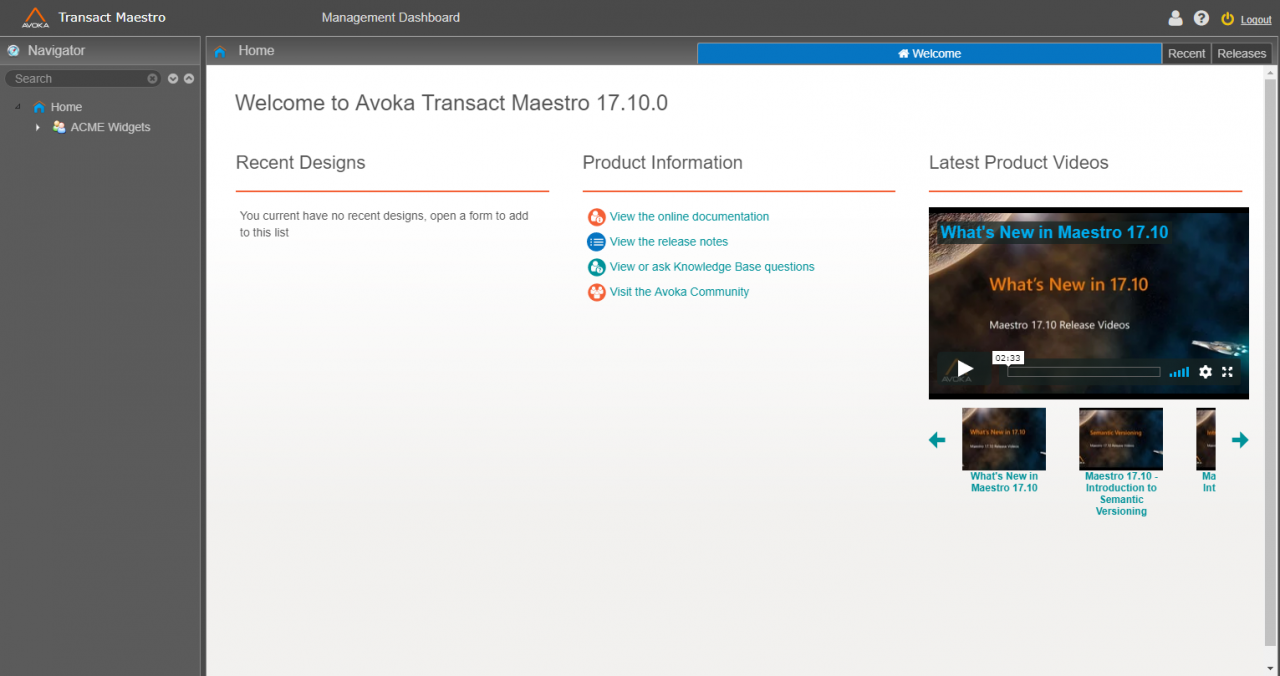Click the release notes list icon
Image resolution: width=1280 pixels, height=676 pixels.
pyautogui.click(x=596, y=242)
